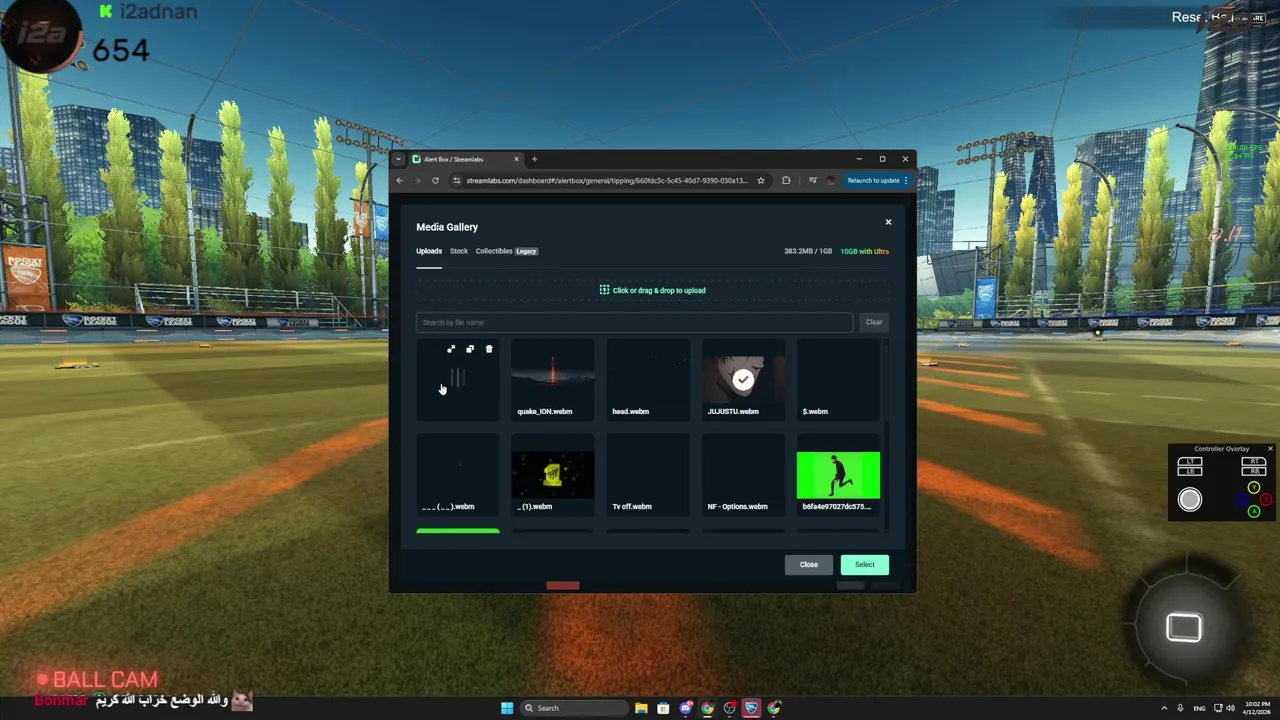The image size is (1280, 720).
Task: Open a new browser tab
Action: pyautogui.click(x=534, y=159)
